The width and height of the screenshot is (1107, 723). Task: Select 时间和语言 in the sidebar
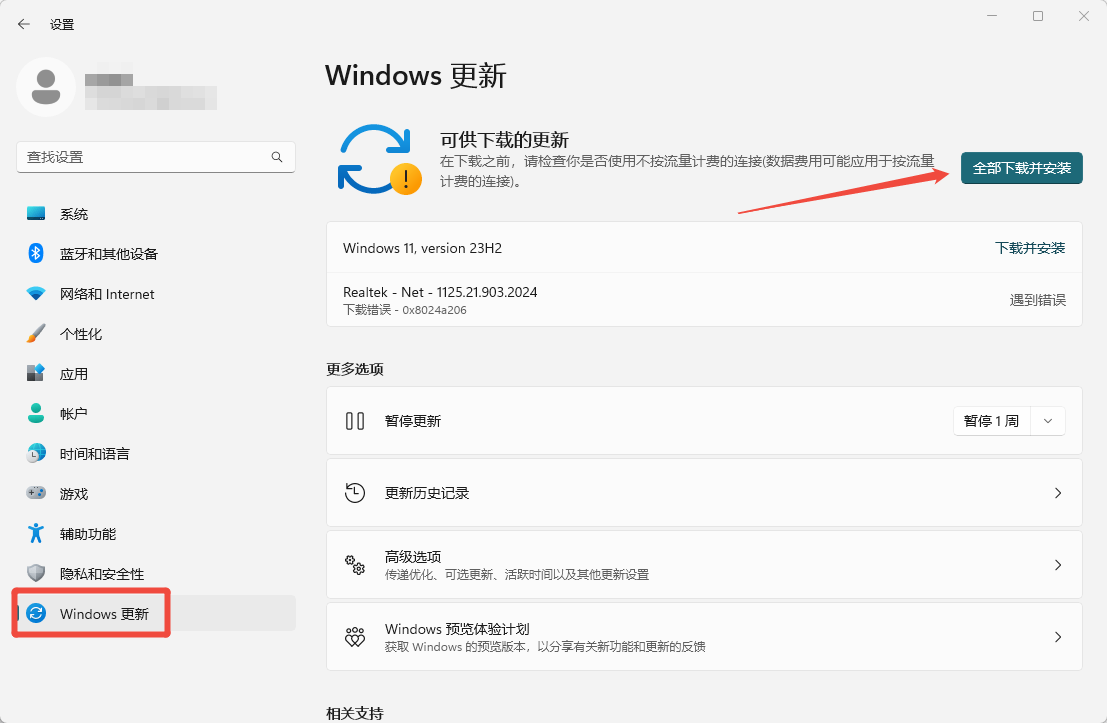[x=94, y=454]
